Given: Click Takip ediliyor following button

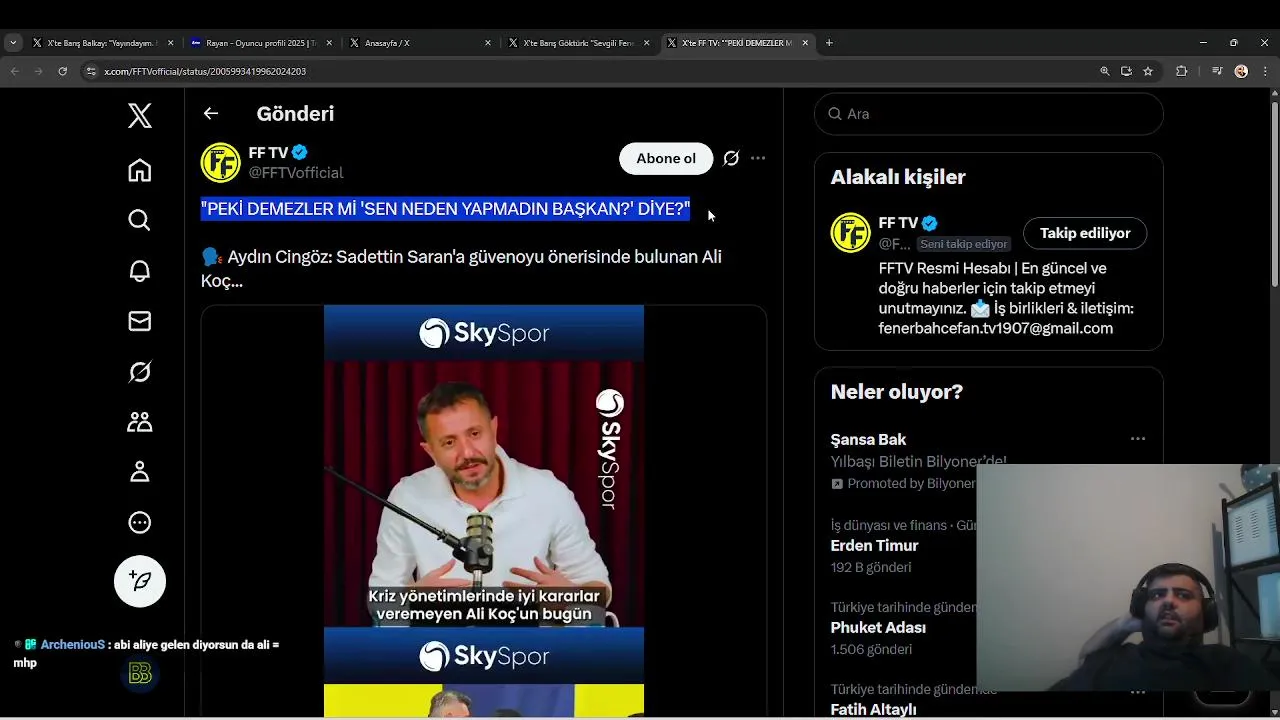Looking at the screenshot, I should (1085, 233).
